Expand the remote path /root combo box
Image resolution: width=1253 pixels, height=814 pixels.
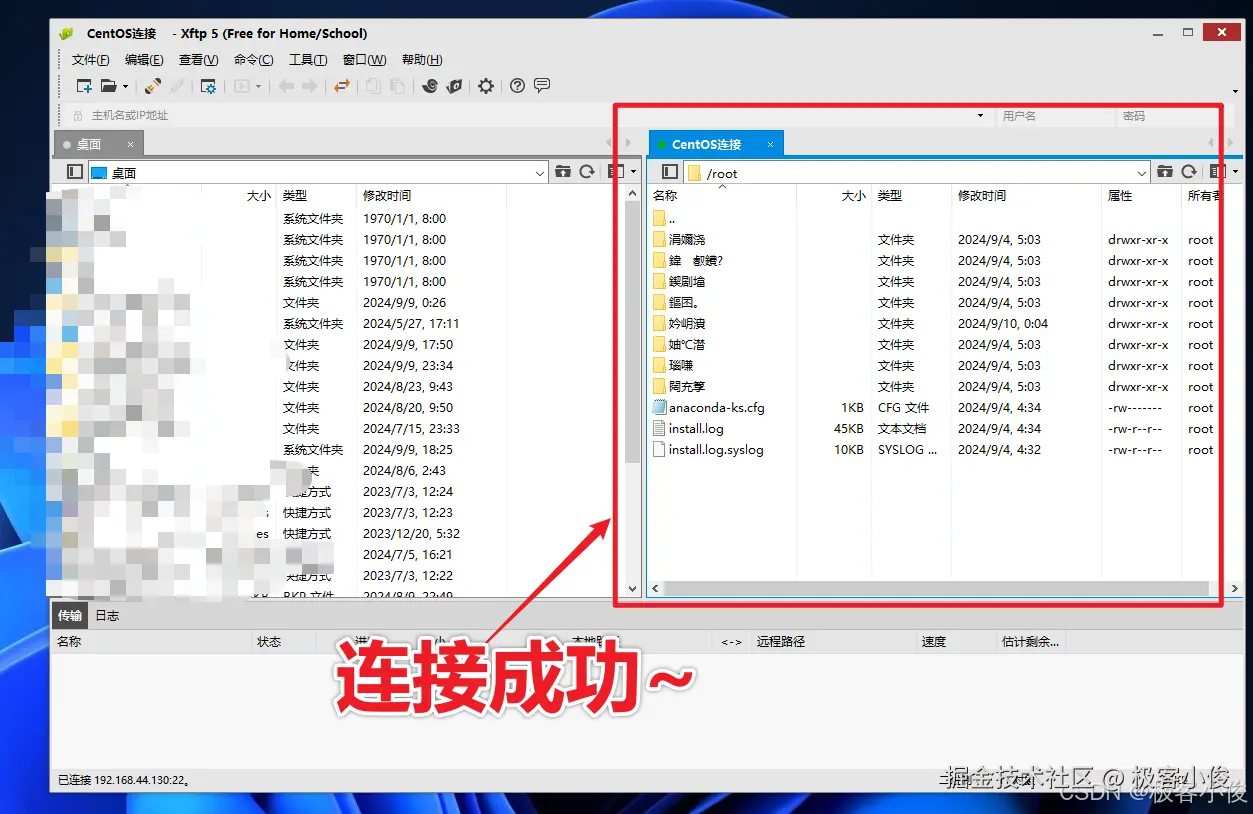tap(1142, 173)
